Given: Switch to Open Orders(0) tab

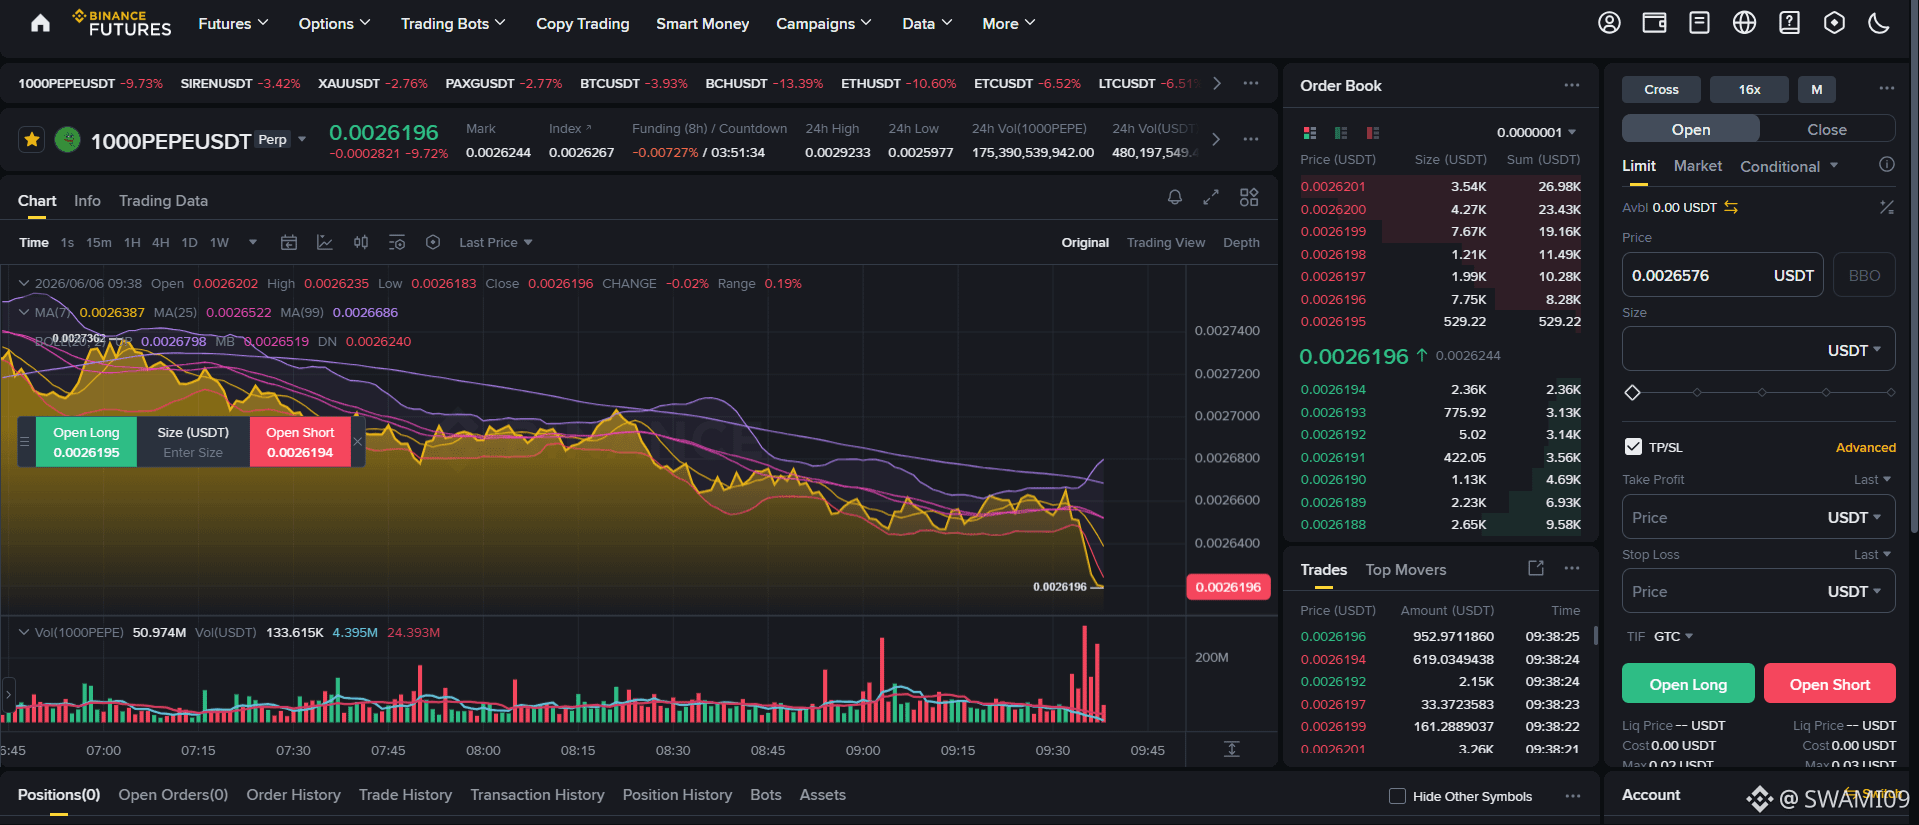Looking at the screenshot, I should pos(173,794).
